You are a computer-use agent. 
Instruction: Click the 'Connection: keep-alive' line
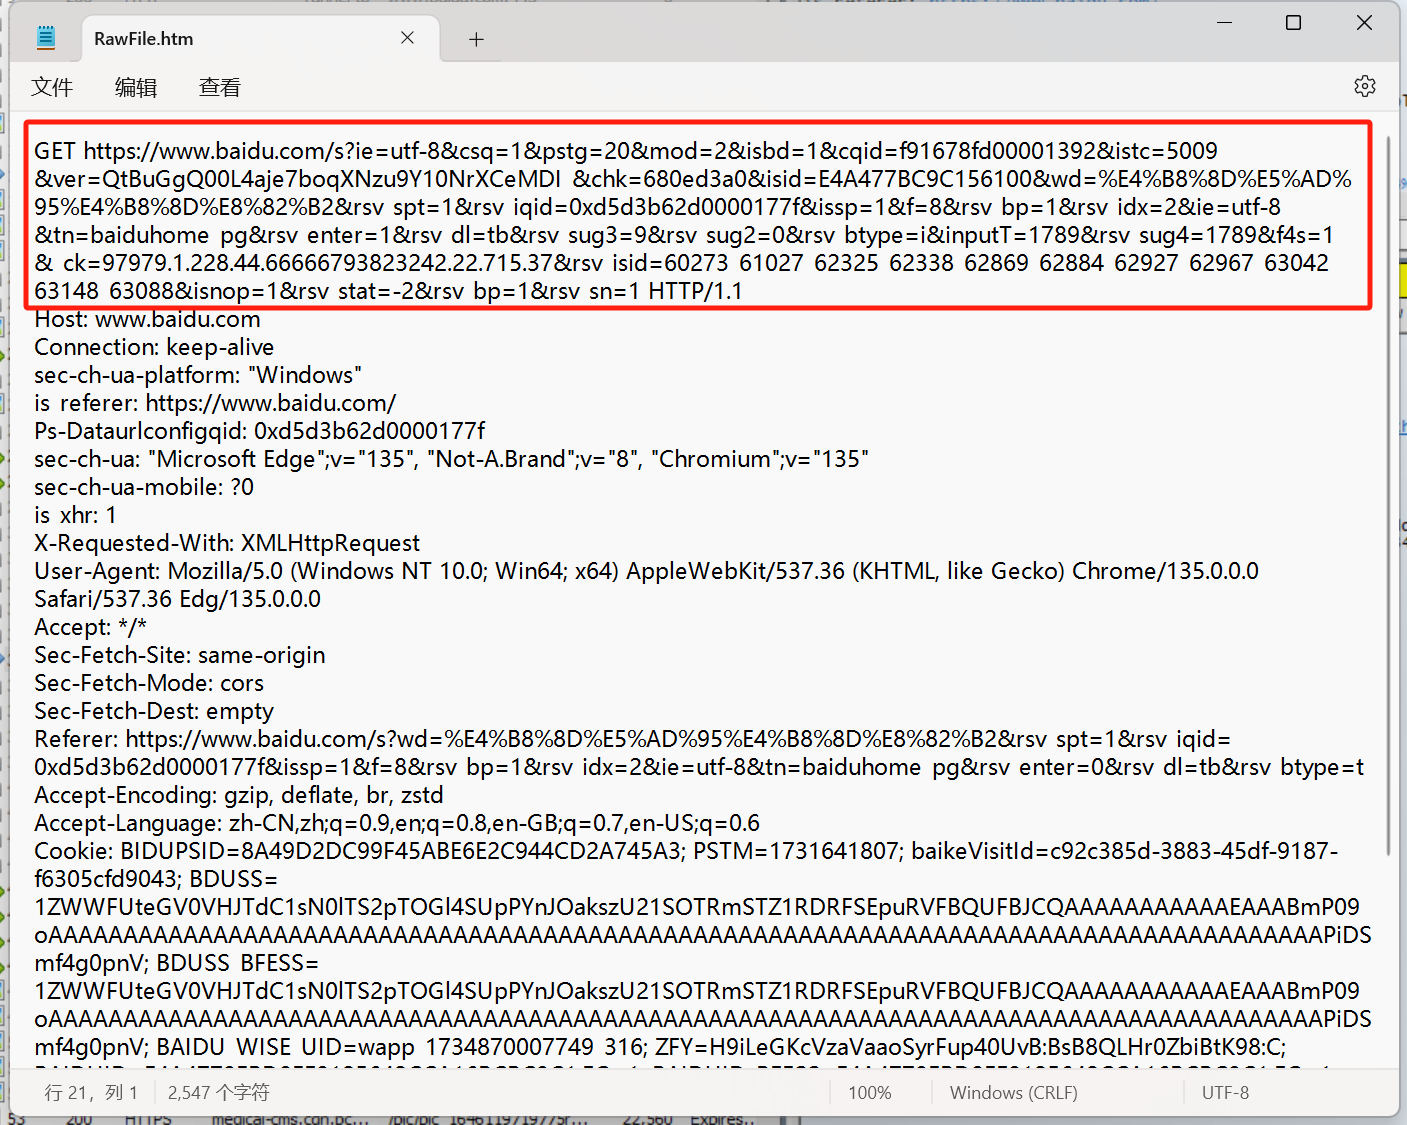[x=154, y=347]
